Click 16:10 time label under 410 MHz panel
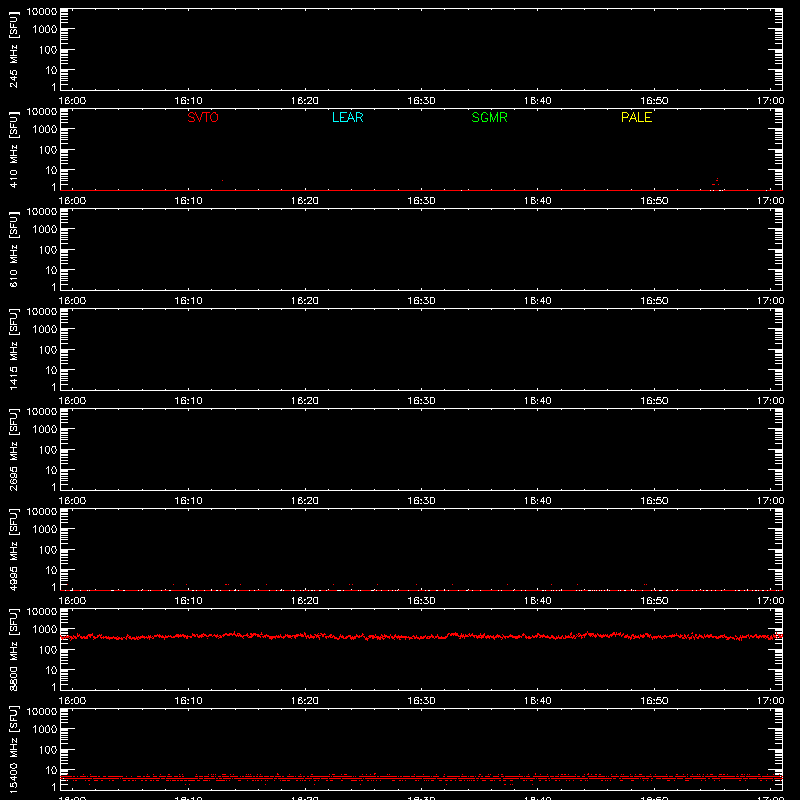Screen dimensions: 800x800 click(188, 201)
